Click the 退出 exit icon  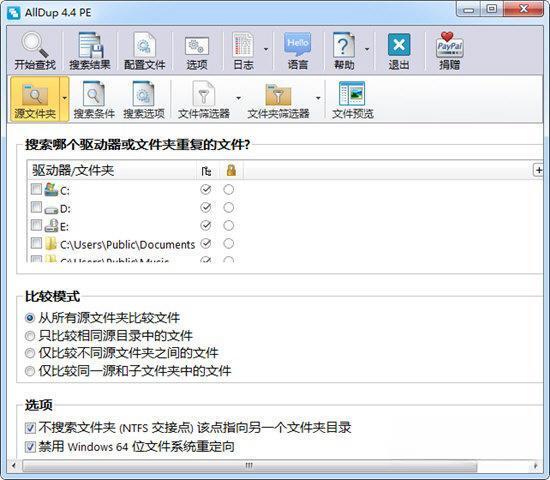[x=399, y=45]
